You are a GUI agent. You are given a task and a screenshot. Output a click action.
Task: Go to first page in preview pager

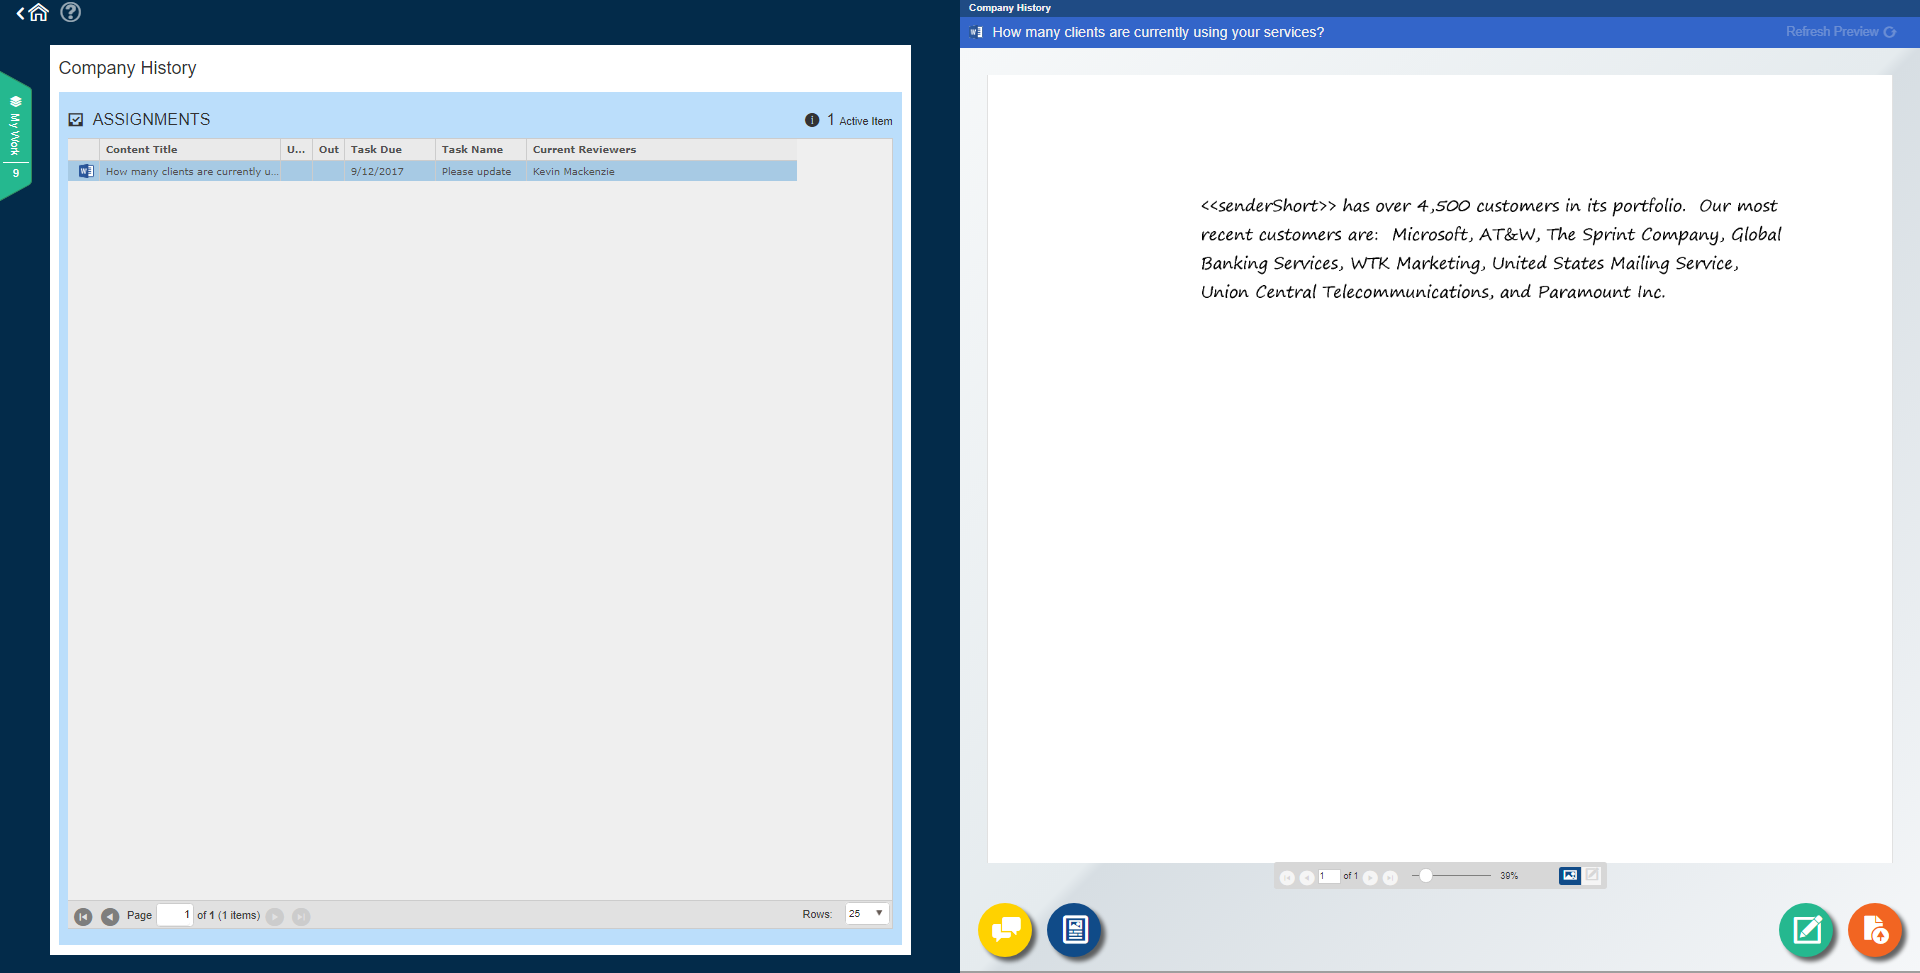pos(1287,877)
